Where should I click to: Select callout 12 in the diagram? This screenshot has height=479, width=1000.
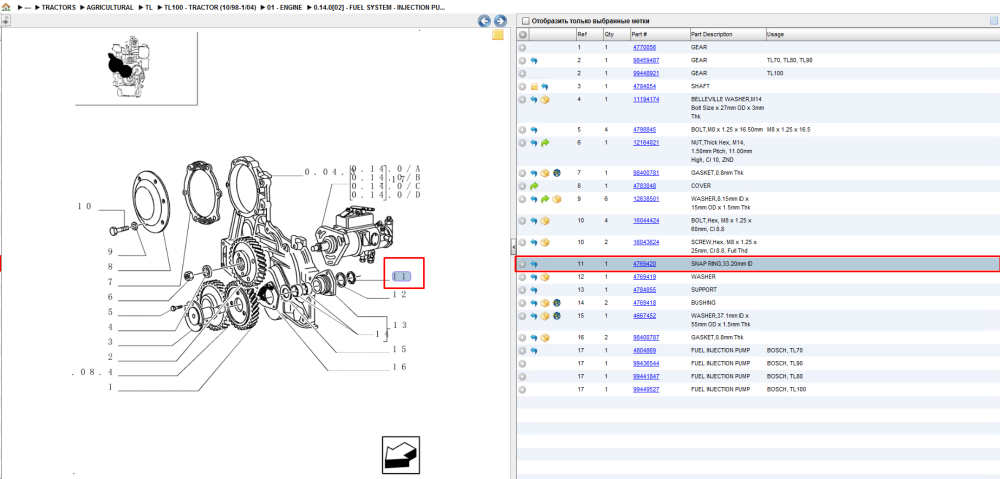click(399, 295)
